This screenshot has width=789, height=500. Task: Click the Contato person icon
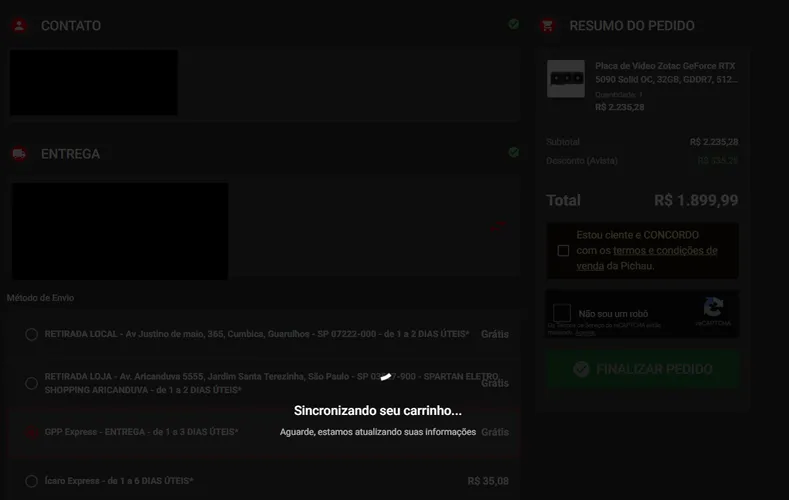pos(19,26)
